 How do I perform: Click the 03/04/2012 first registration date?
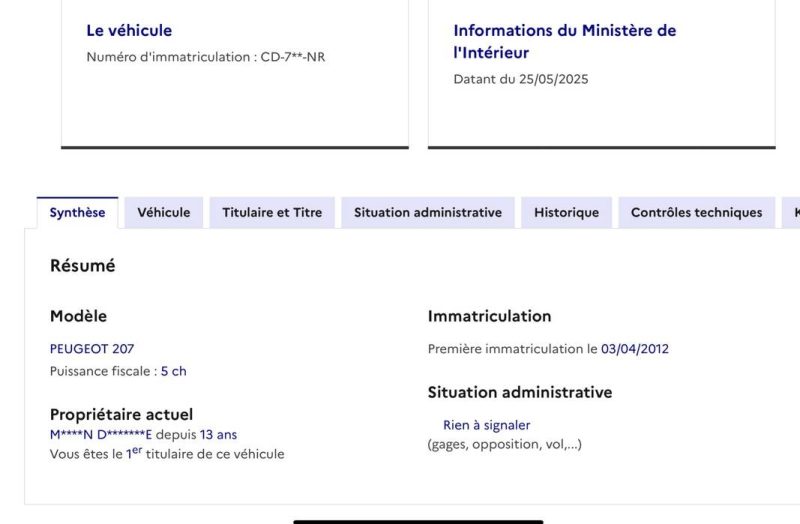635,349
